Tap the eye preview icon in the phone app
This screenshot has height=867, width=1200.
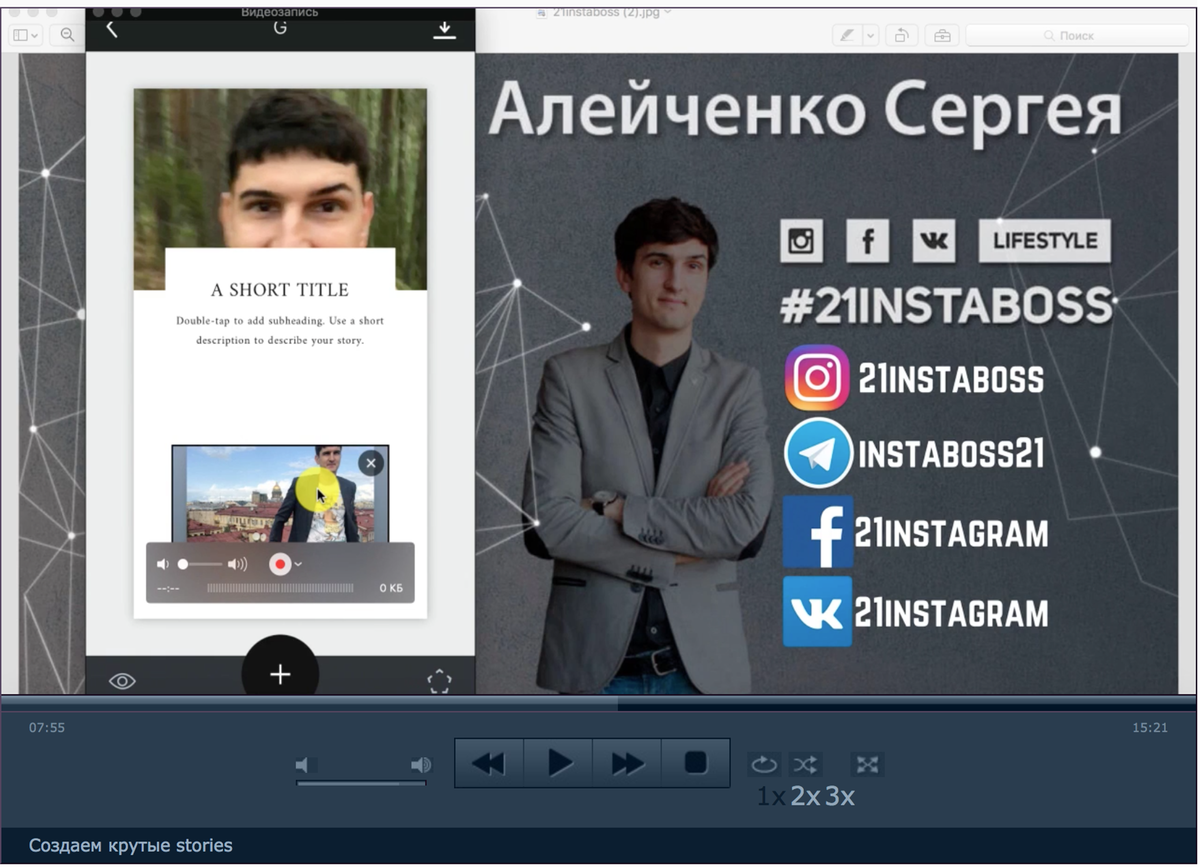pos(122,681)
